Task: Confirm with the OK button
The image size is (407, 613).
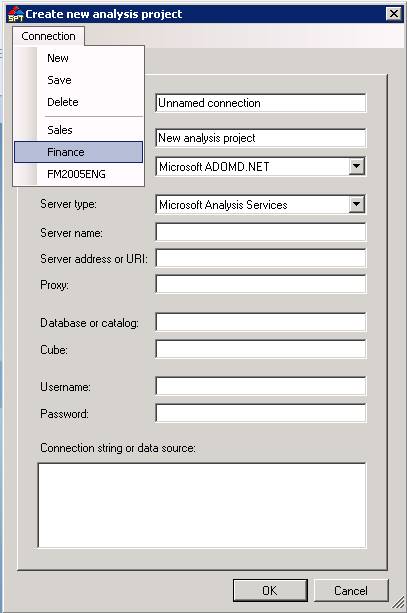Action: (x=270, y=590)
